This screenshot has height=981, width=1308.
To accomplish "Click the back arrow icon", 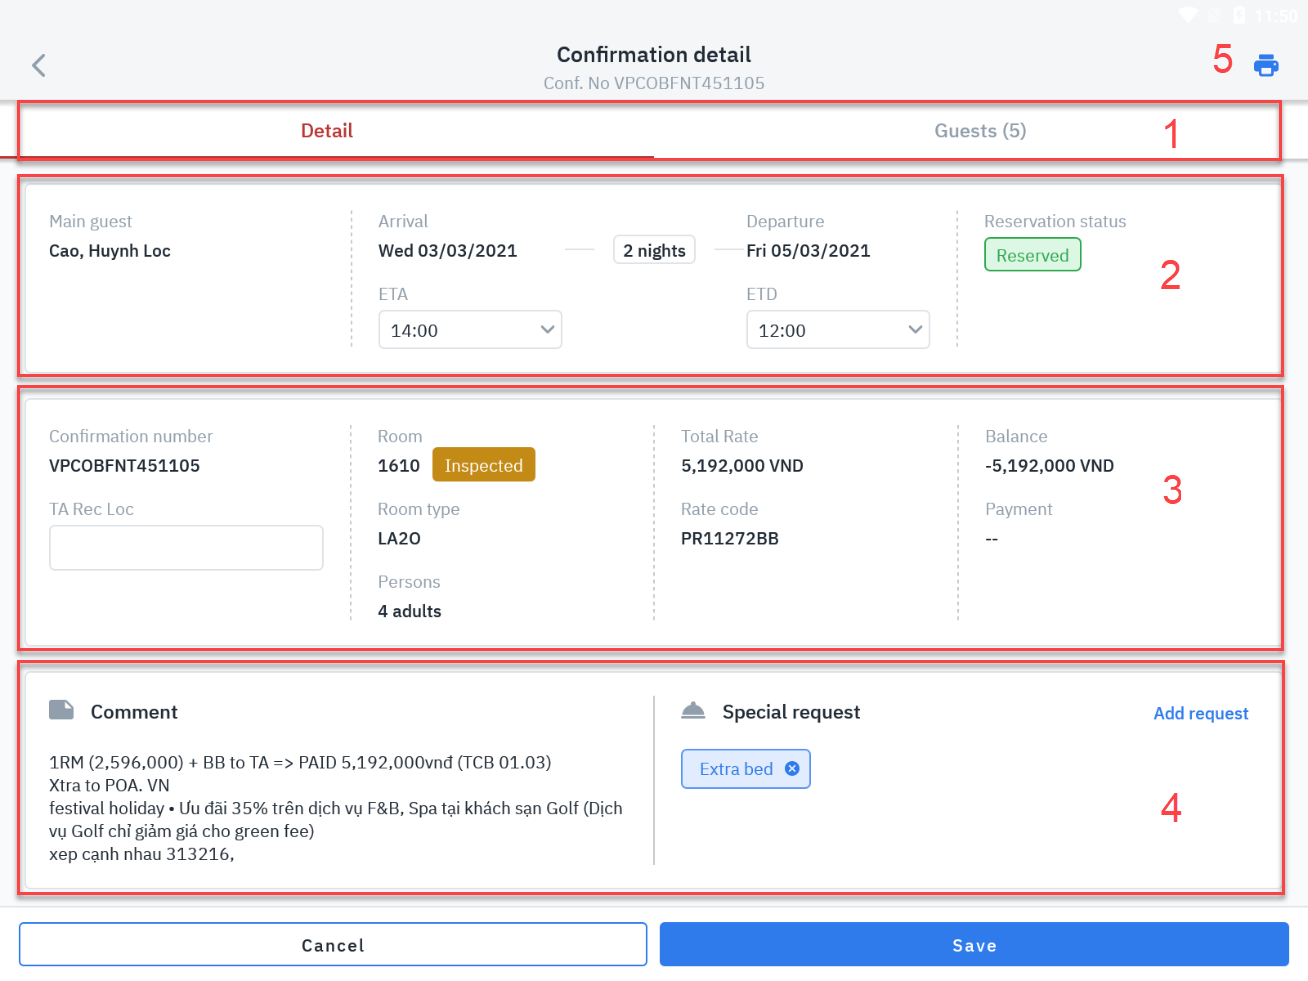I will (x=39, y=66).
